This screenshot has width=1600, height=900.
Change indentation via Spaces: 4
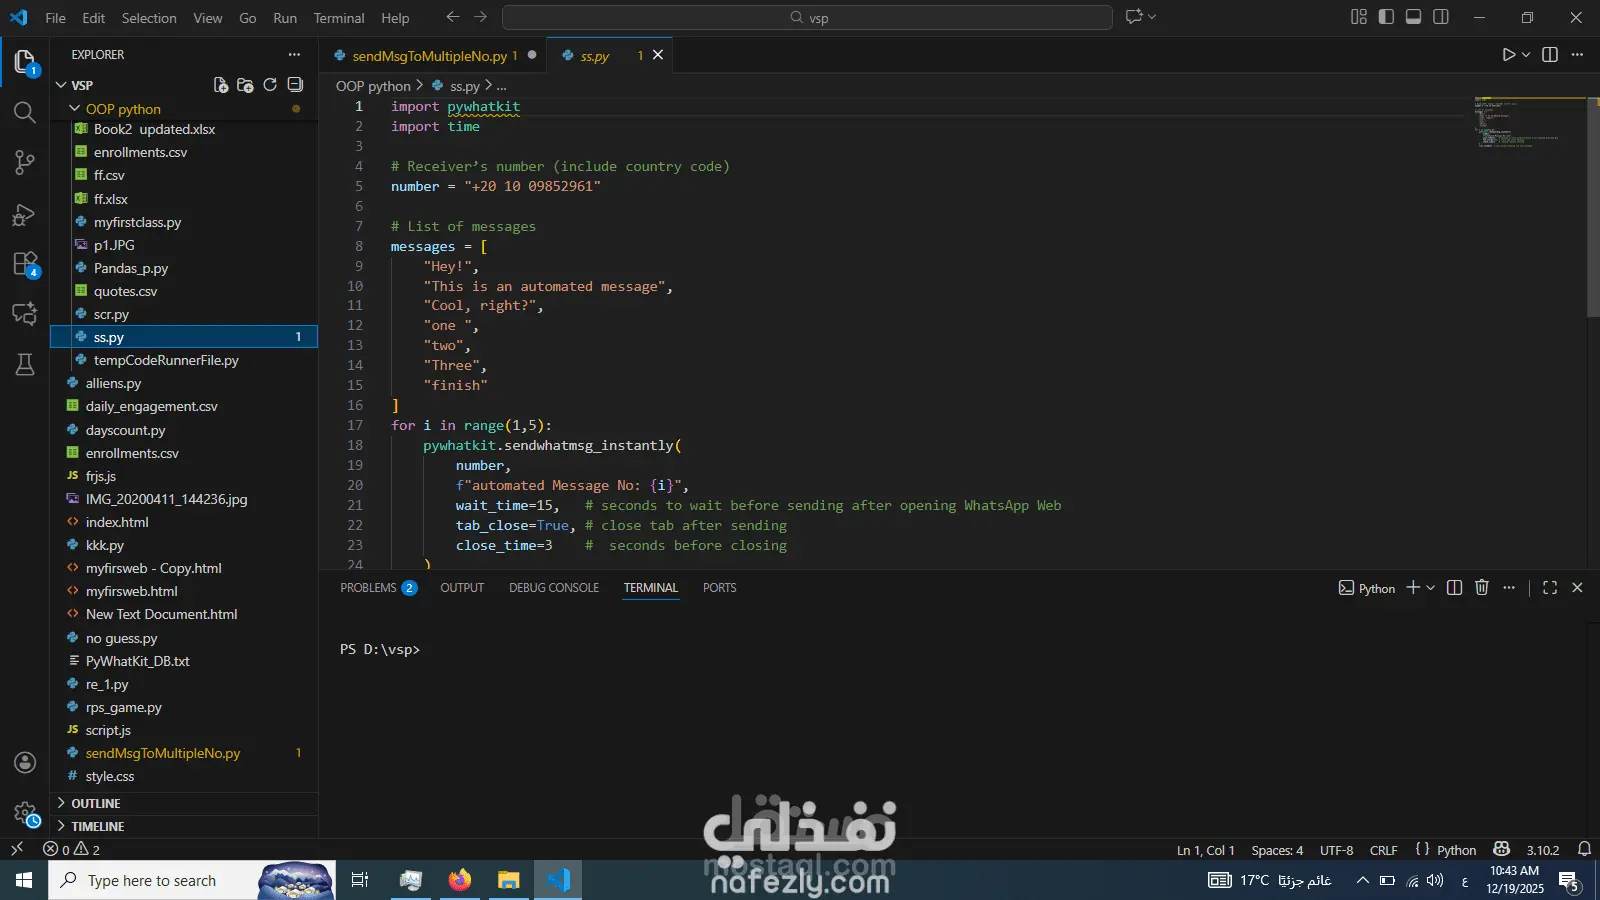[x=1277, y=850]
